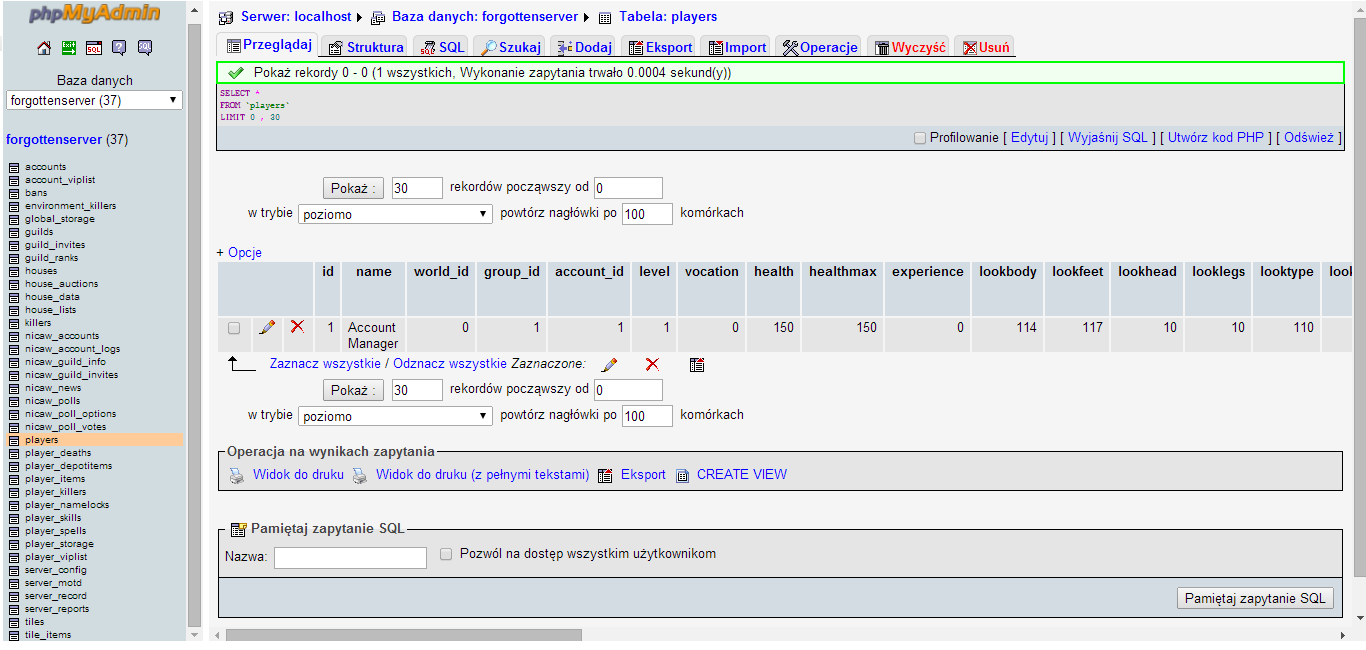The width and height of the screenshot is (1366, 650).
Task: Check Pozwól na dostęp wszystkim użytkownikom
Action: 447,553
